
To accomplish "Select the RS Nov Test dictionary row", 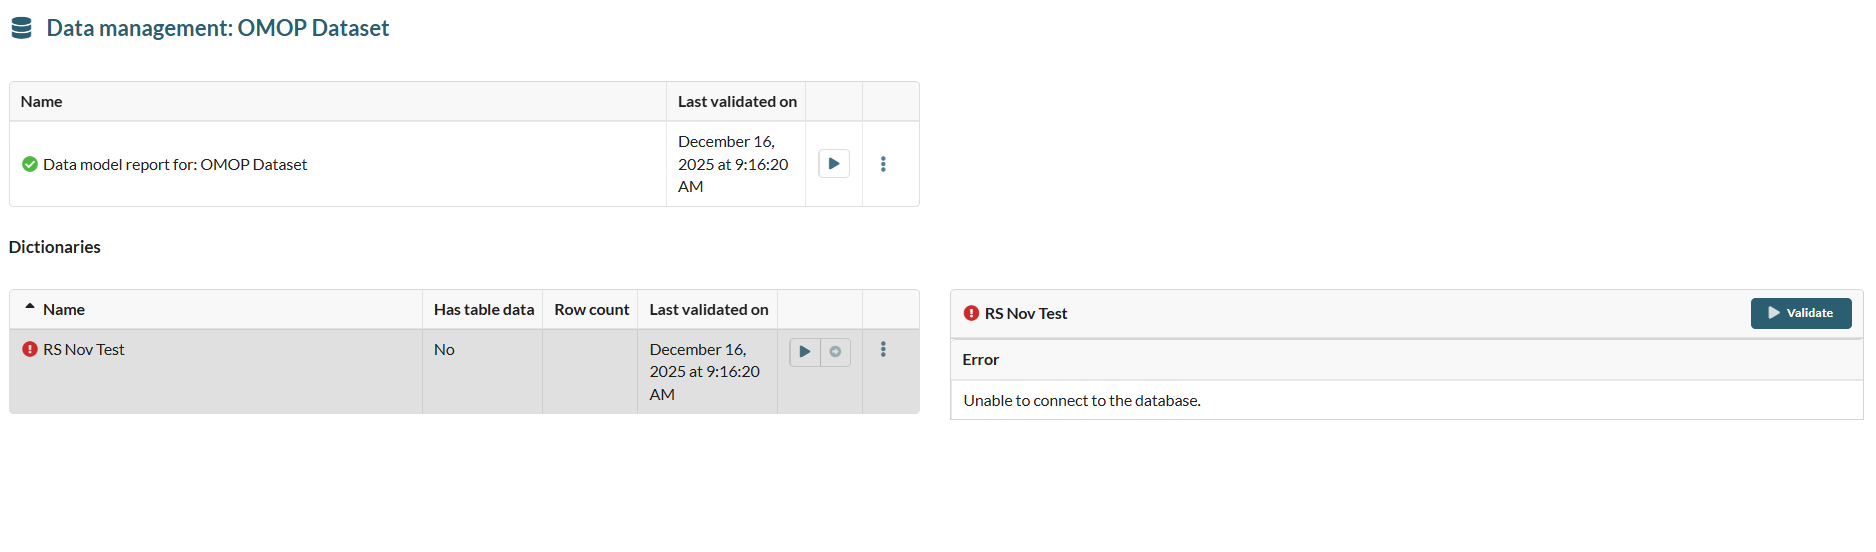I will point(84,350).
